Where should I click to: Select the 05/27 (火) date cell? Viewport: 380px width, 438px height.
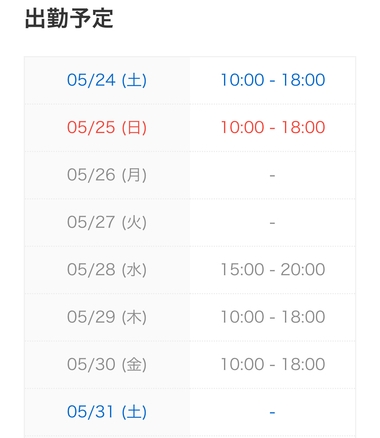point(107,222)
